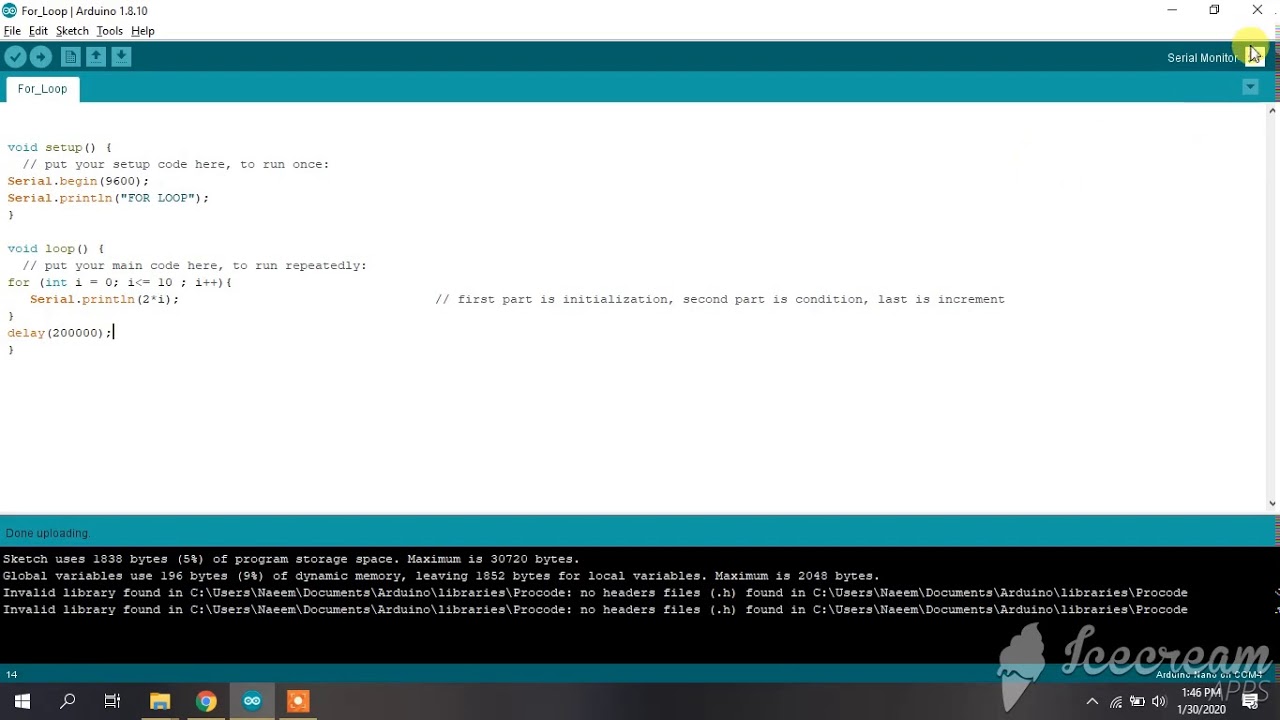Click the 'Sketch uses 1838 bytes' console line
This screenshot has width=1280, height=720.
click(291, 559)
